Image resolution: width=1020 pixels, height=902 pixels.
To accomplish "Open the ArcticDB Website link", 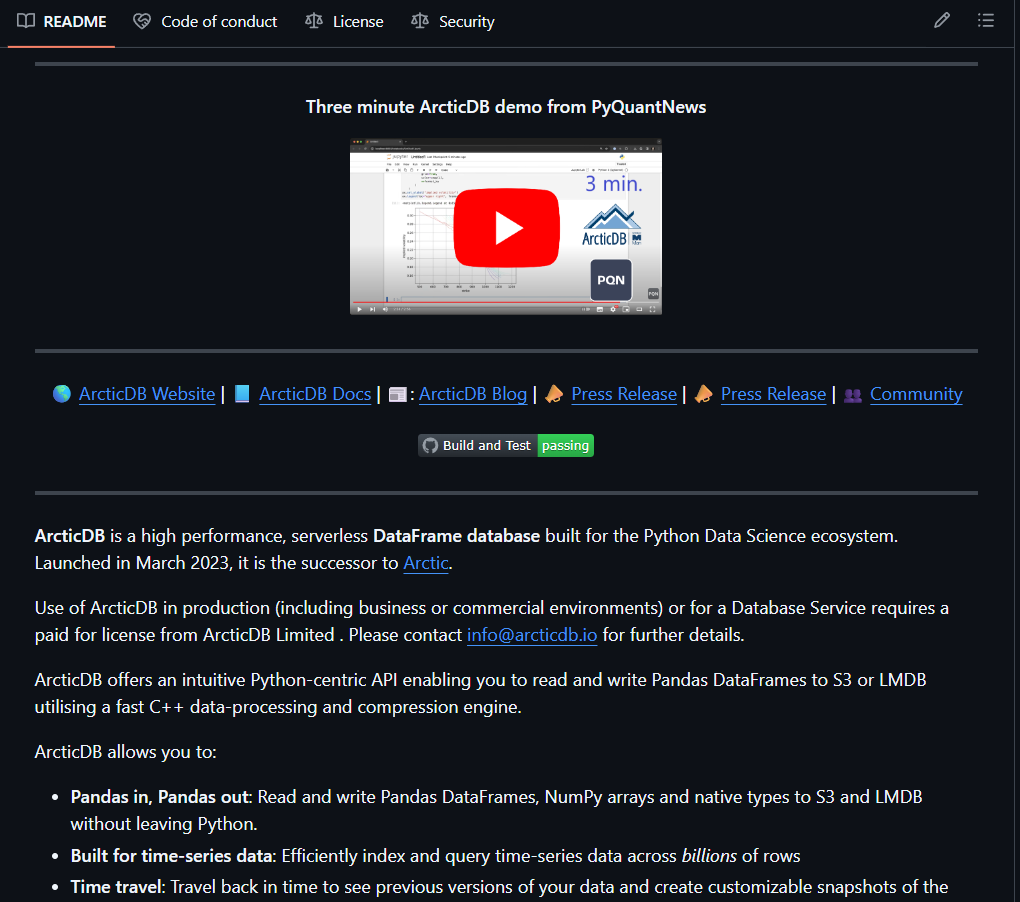I will pos(147,394).
